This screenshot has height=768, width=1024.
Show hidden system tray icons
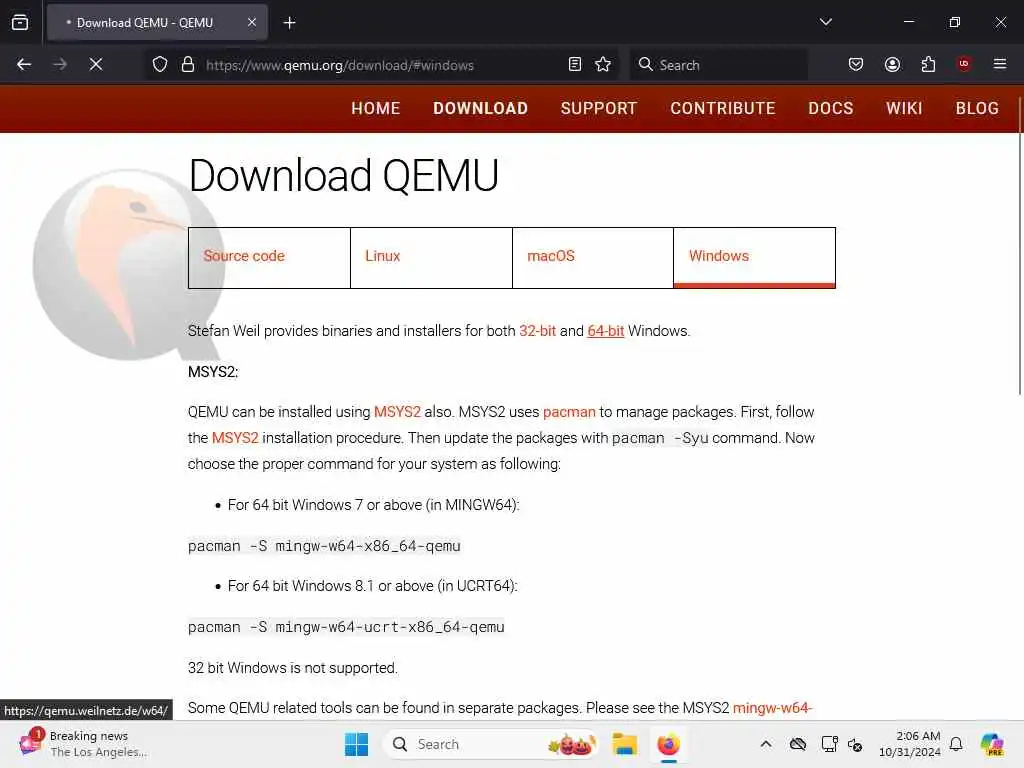pyautogui.click(x=766, y=744)
